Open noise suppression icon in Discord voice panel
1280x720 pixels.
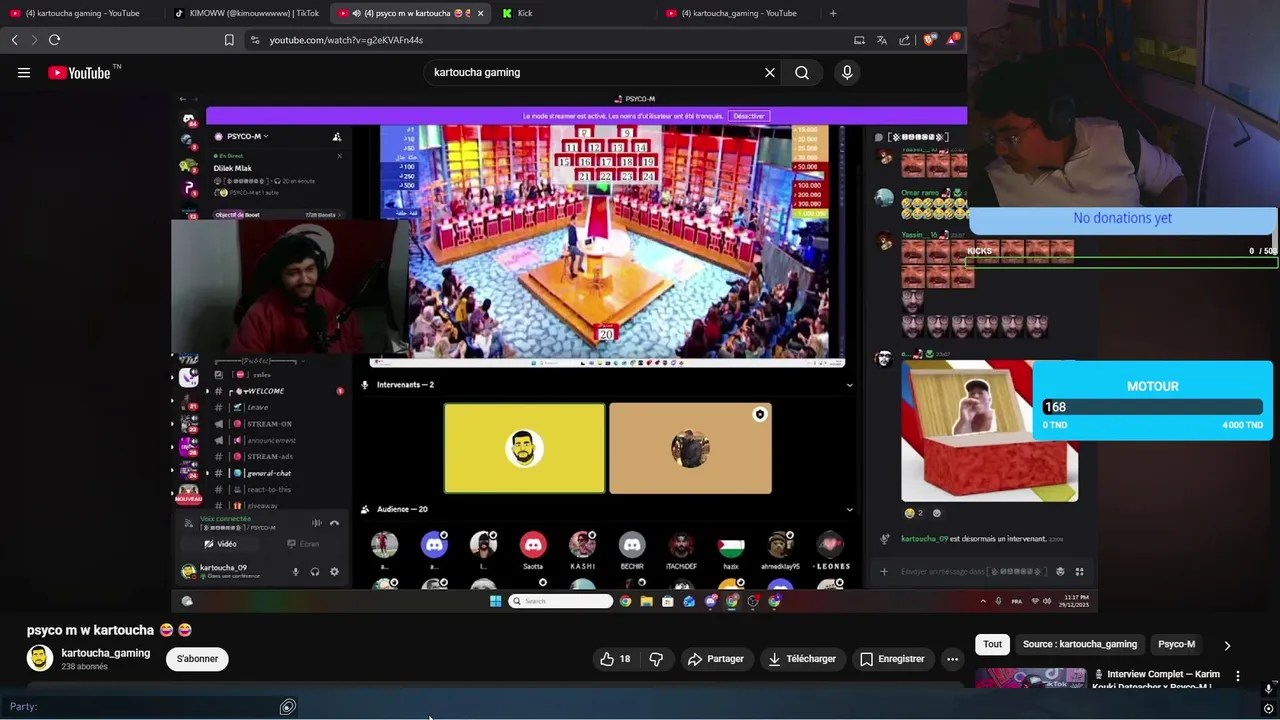point(317,523)
